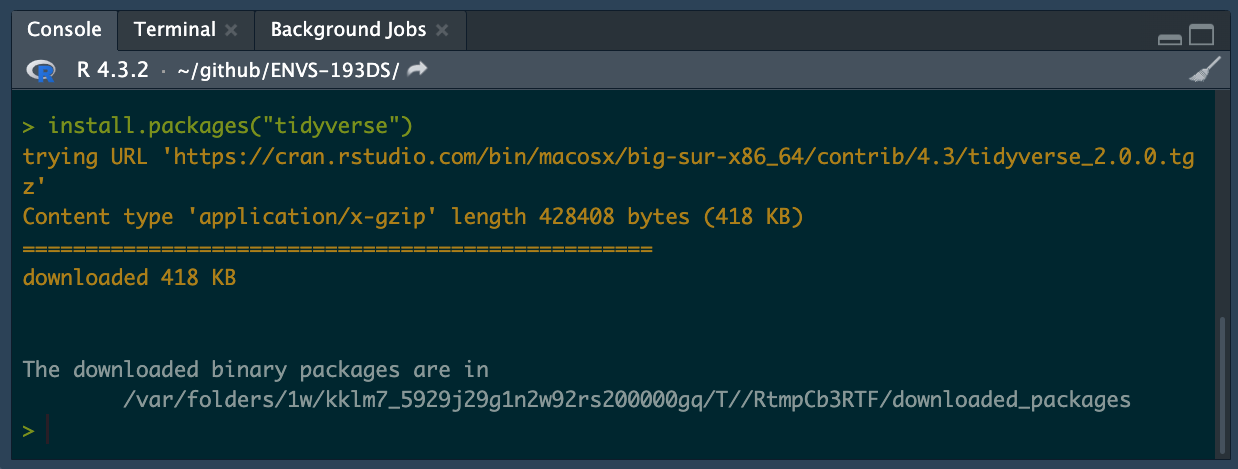Click the console vertical scrollbar thumb
The image size is (1238, 469).
pos(1224,385)
